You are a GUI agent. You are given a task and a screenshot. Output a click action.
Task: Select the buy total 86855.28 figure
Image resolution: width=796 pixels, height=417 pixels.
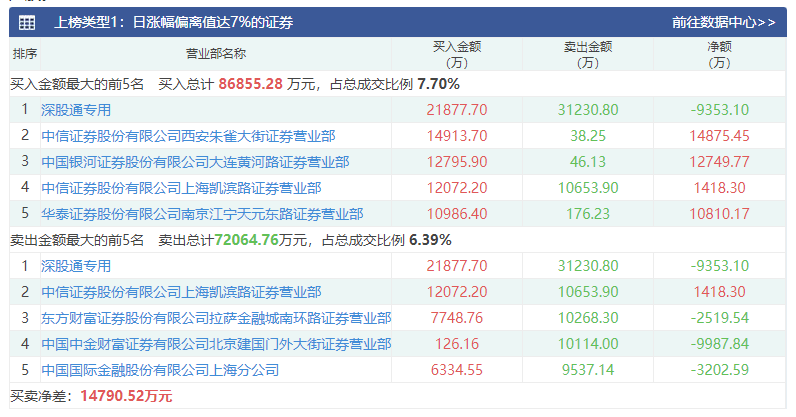[250, 84]
